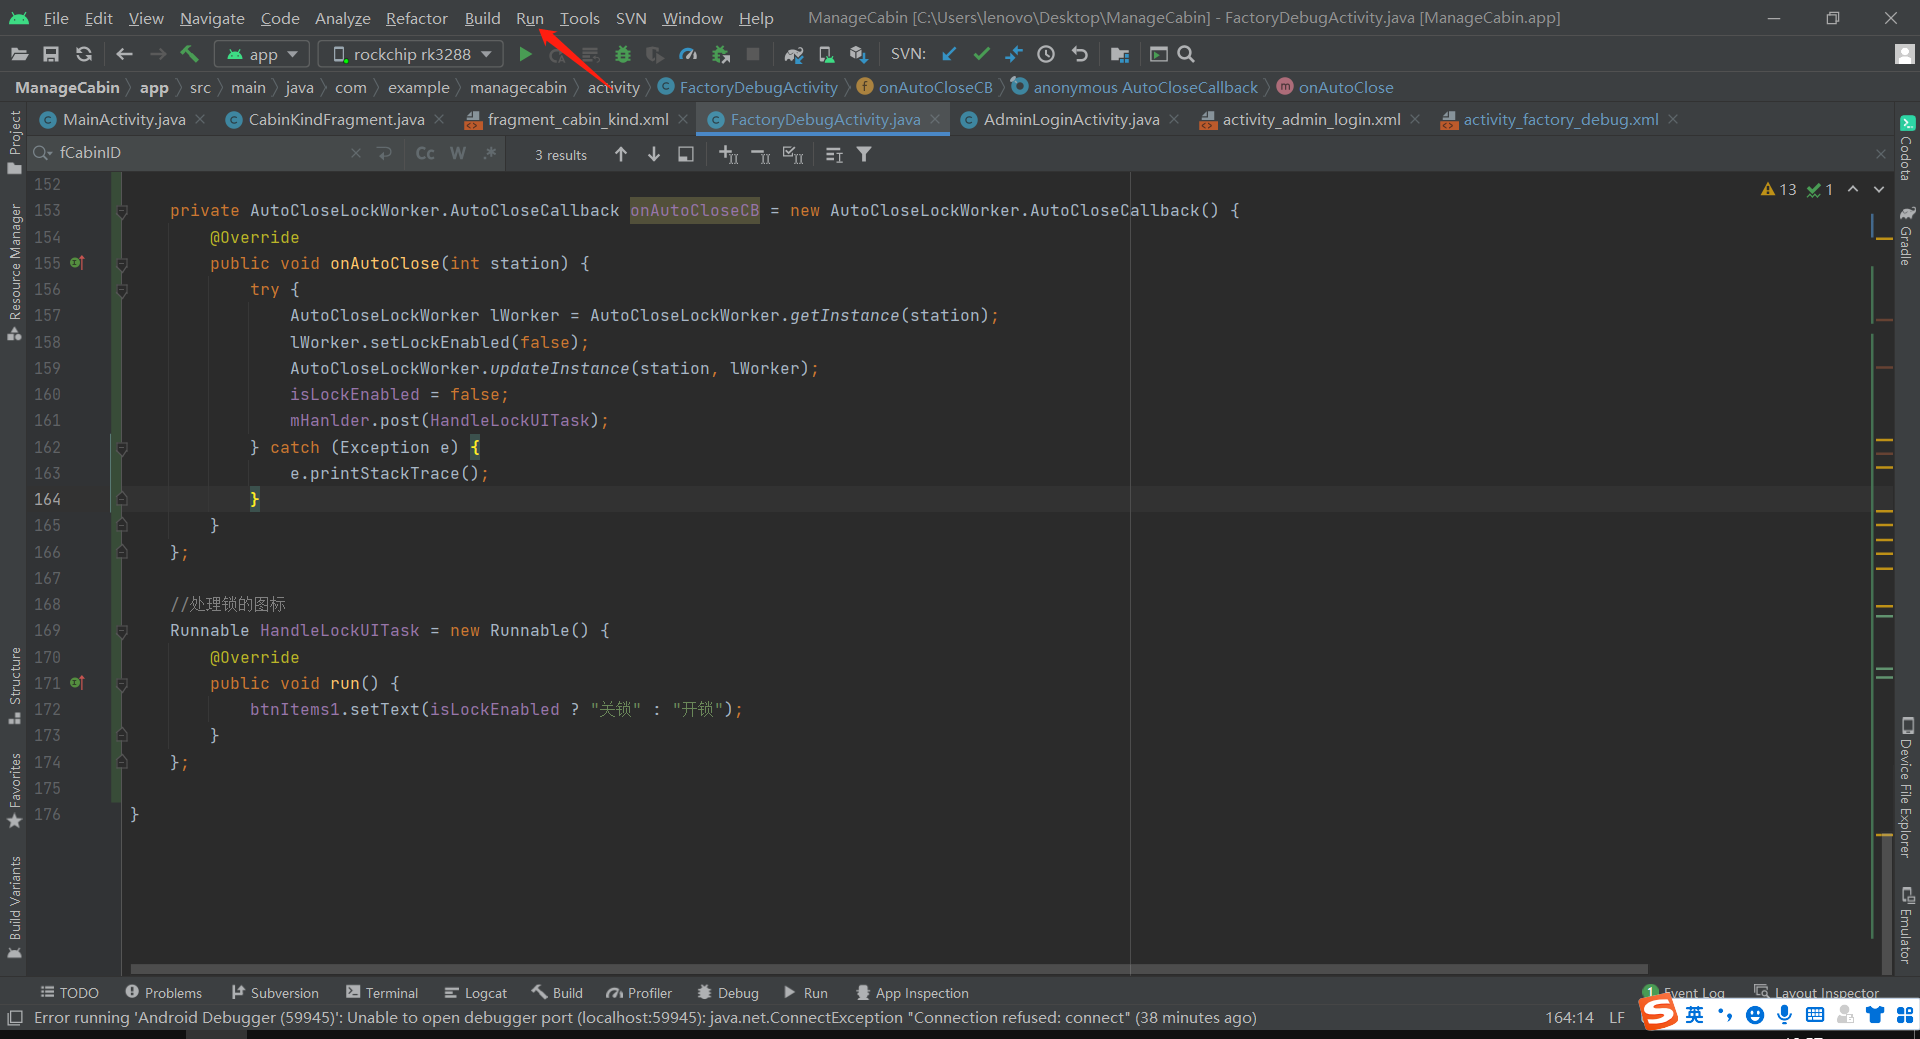Toggle whole words W option
Image resolution: width=1920 pixels, height=1039 pixels.
click(x=458, y=153)
